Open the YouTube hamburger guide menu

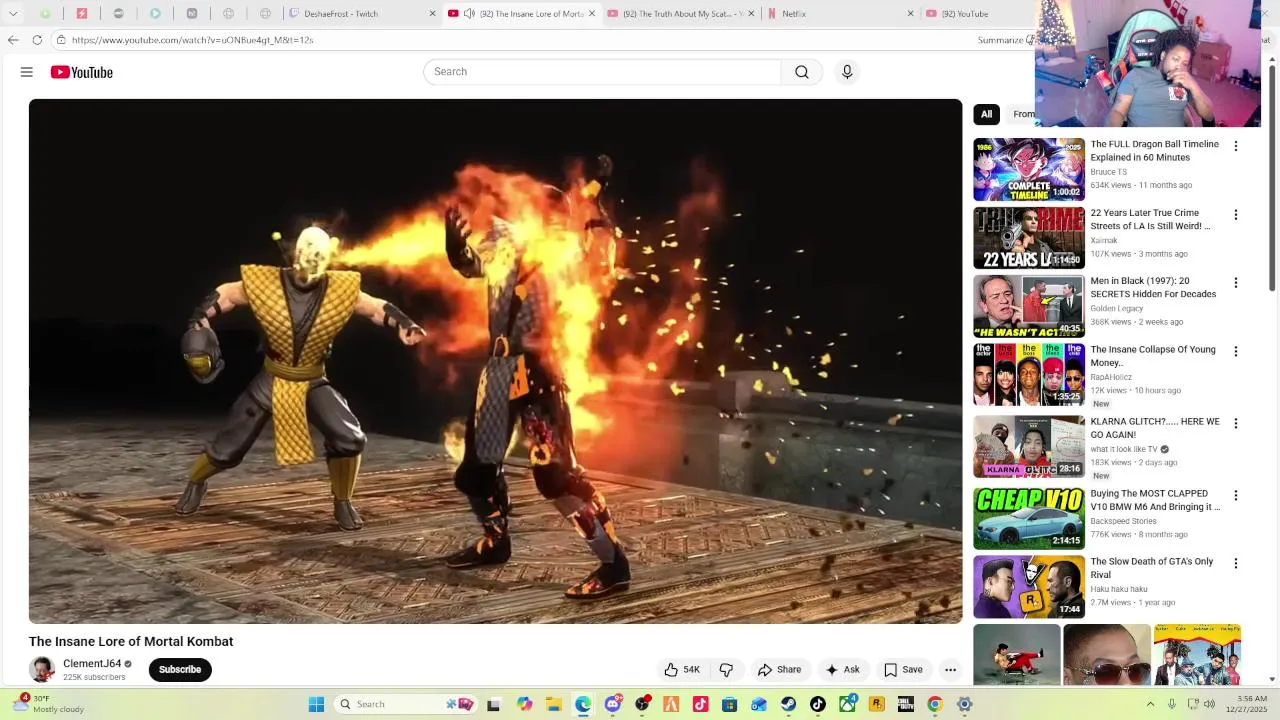[27, 72]
